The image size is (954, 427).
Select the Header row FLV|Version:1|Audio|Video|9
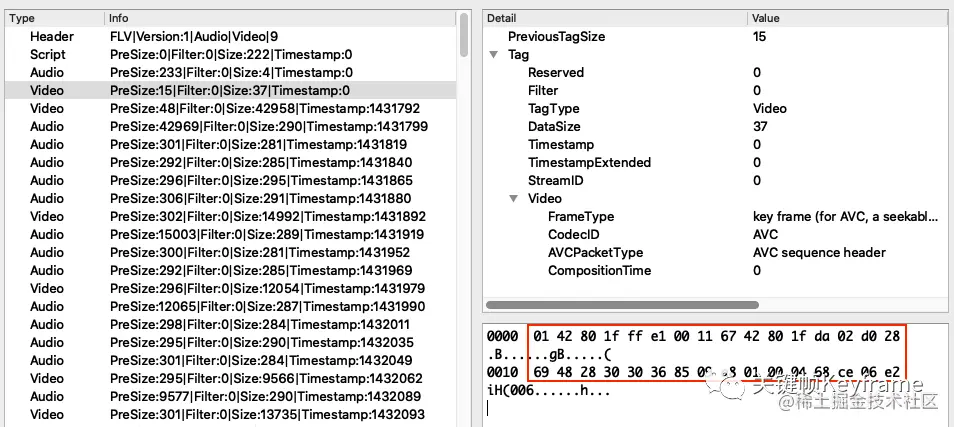[x=231, y=36]
